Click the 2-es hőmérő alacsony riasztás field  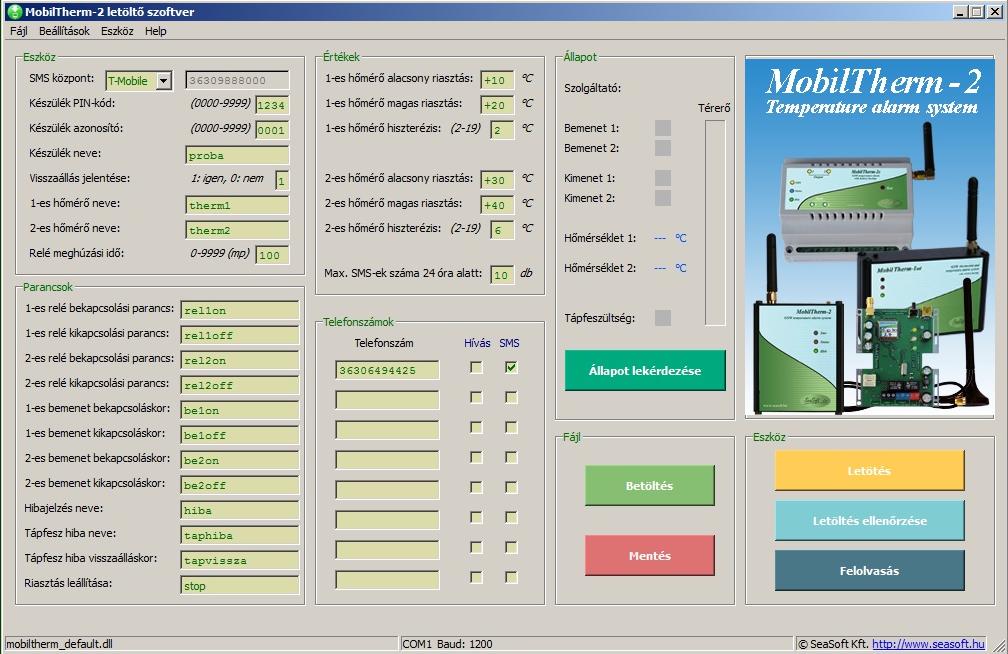[x=497, y=181]
